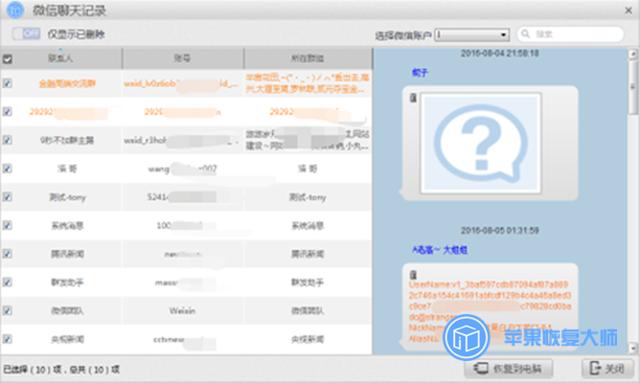The height and width of the screenshot is (383, 640).
Task: Click the recover-to-computer monitor icon
Action: pyautogui.click(x=481, y=368)
